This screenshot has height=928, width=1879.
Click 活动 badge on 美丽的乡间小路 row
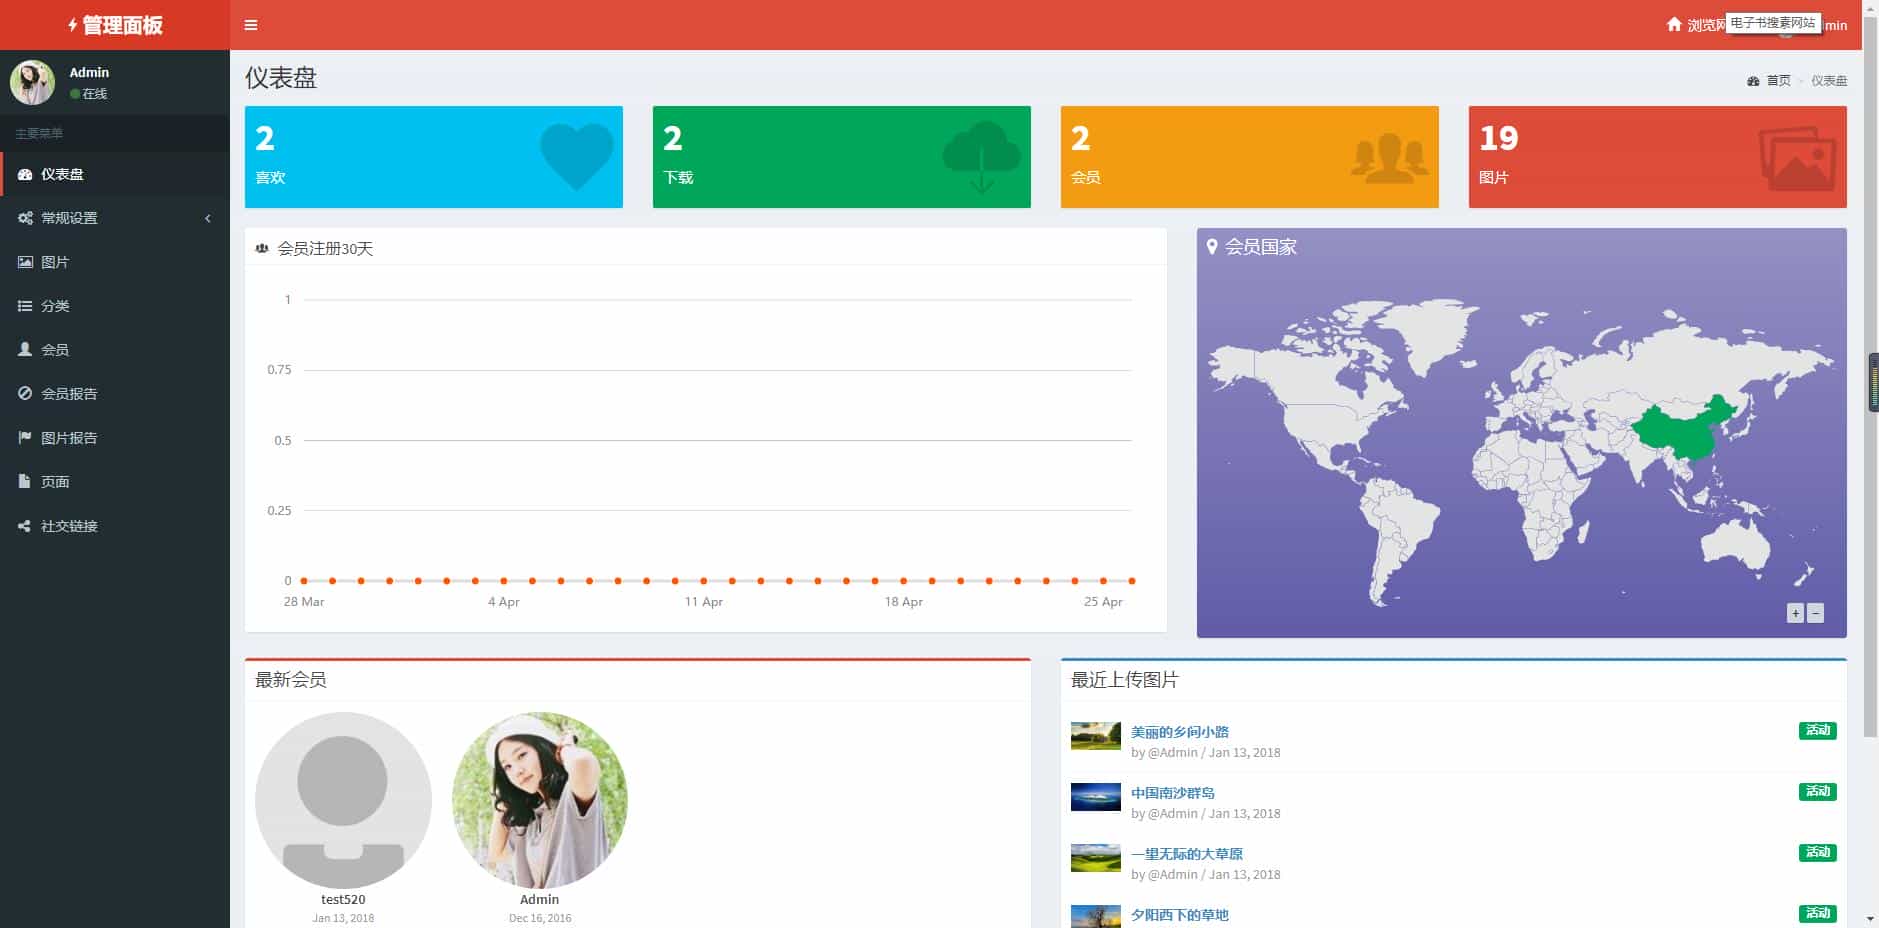coord(1818,731)
